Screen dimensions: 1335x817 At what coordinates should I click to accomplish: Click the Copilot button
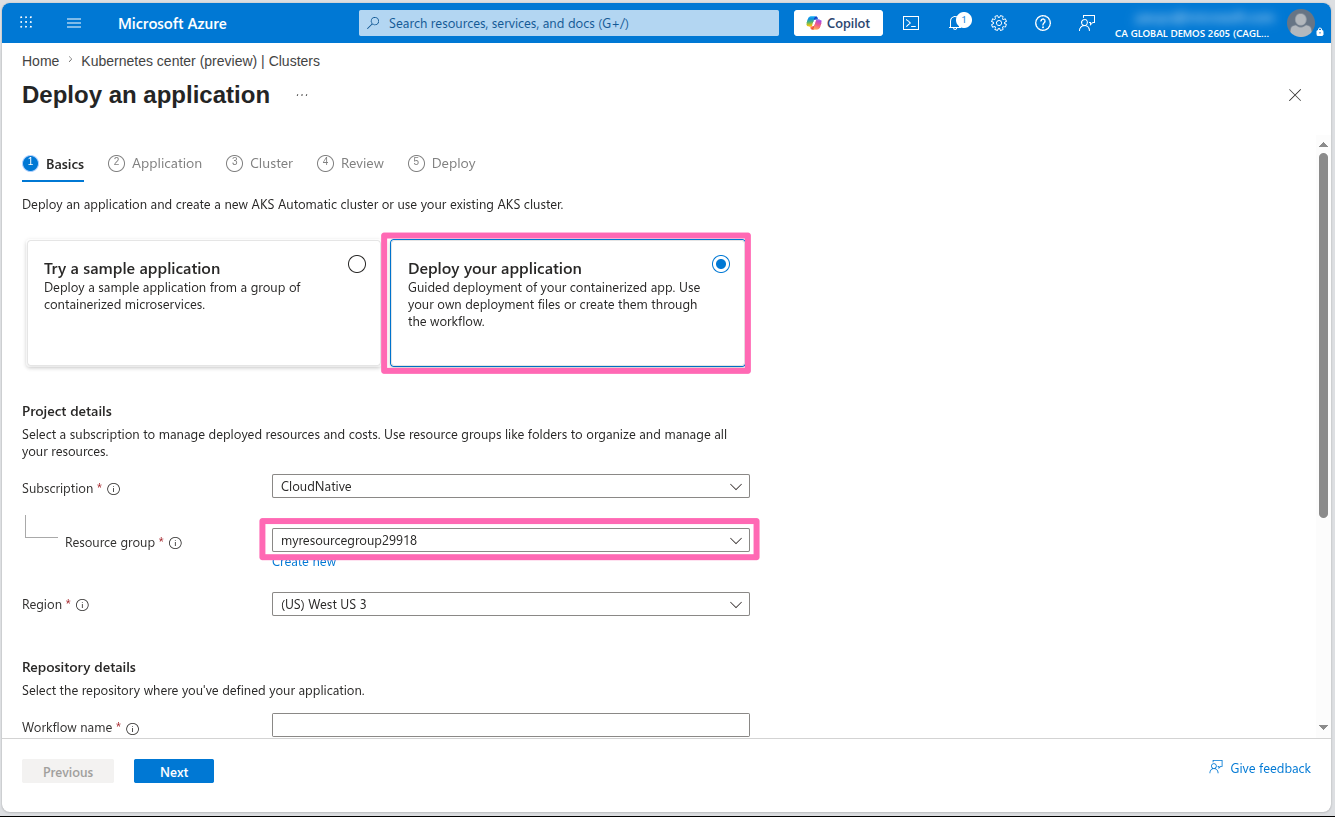838,23
